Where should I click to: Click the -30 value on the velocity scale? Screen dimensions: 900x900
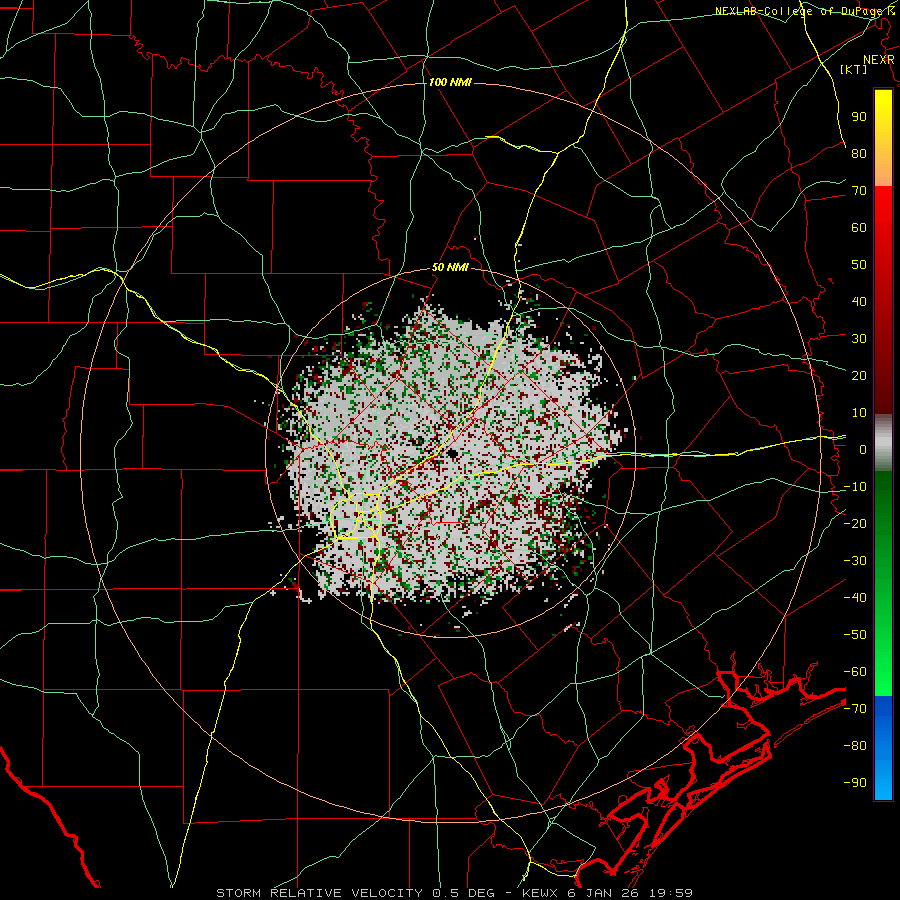coord(855,561)
